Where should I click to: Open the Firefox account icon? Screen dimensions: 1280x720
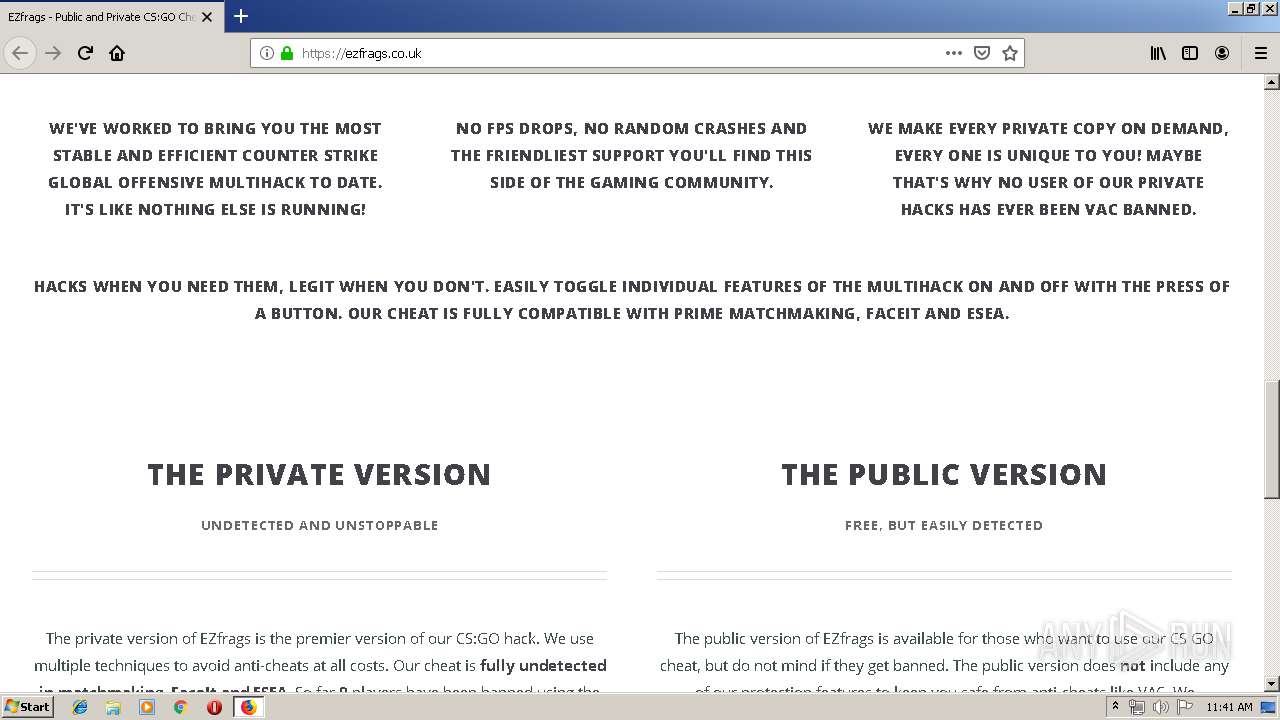click(1222, 53)
